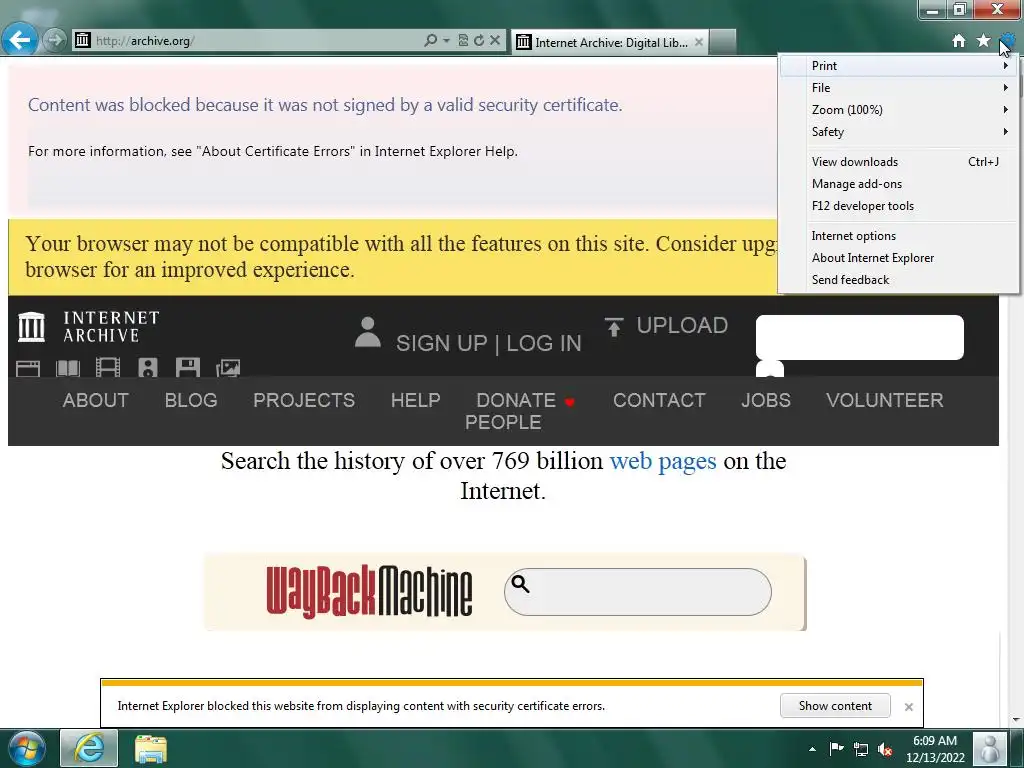The width and height of the screenshot is (1024, 768).
Task: Click the Compatibility View icon
Action: tap(463, 40)
